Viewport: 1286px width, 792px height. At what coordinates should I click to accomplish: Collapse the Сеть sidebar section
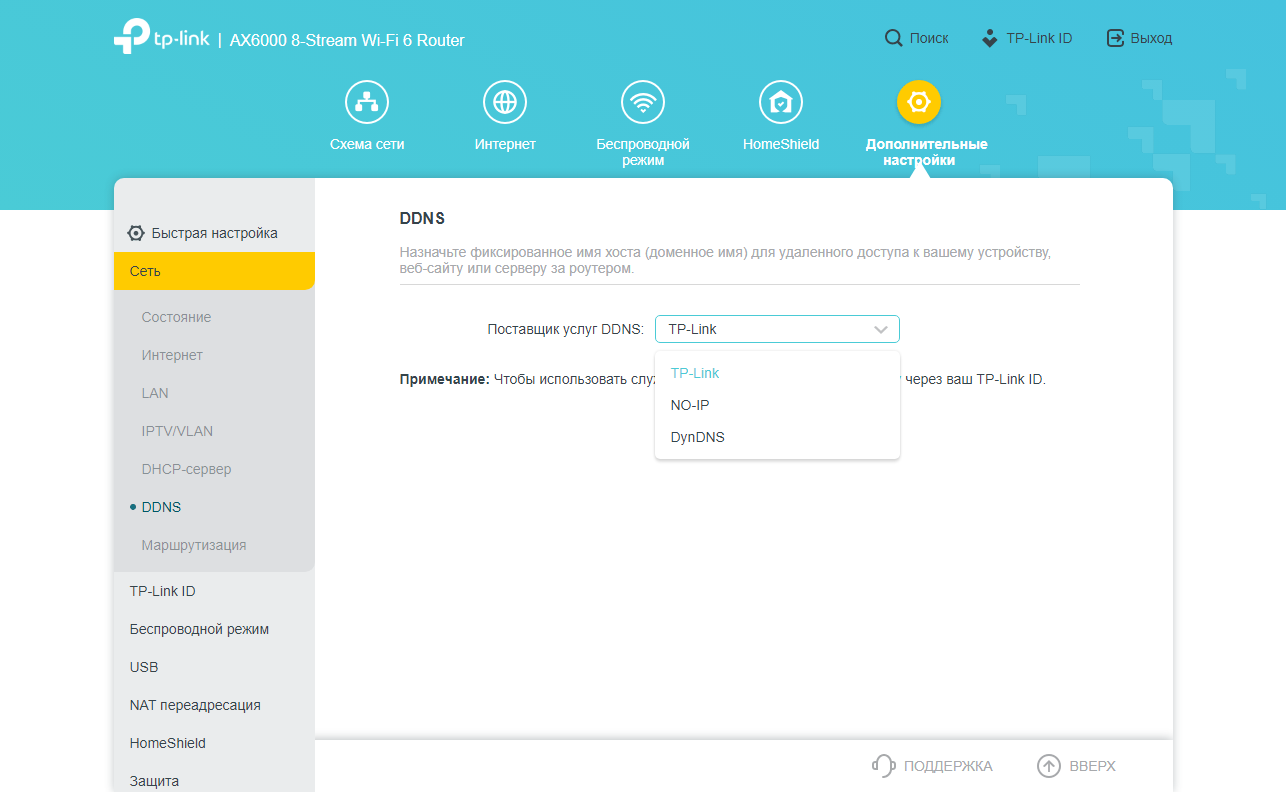pos(214,271)
